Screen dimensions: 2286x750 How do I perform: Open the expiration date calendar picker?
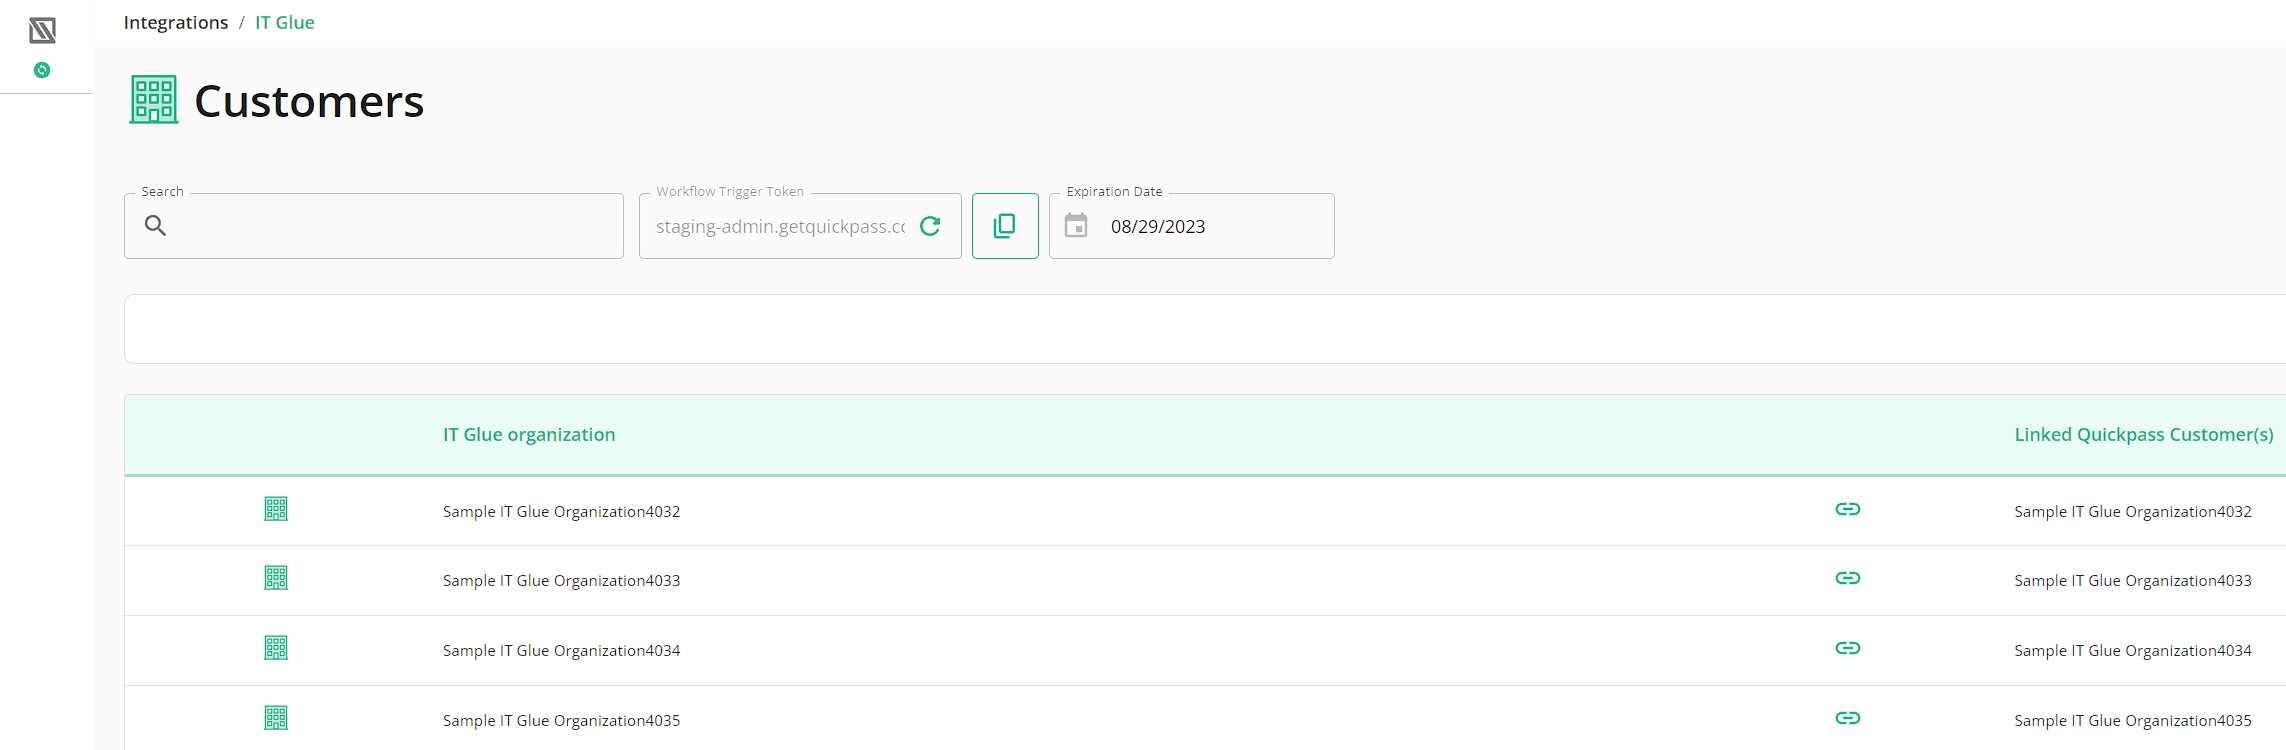click(1076, 226)
